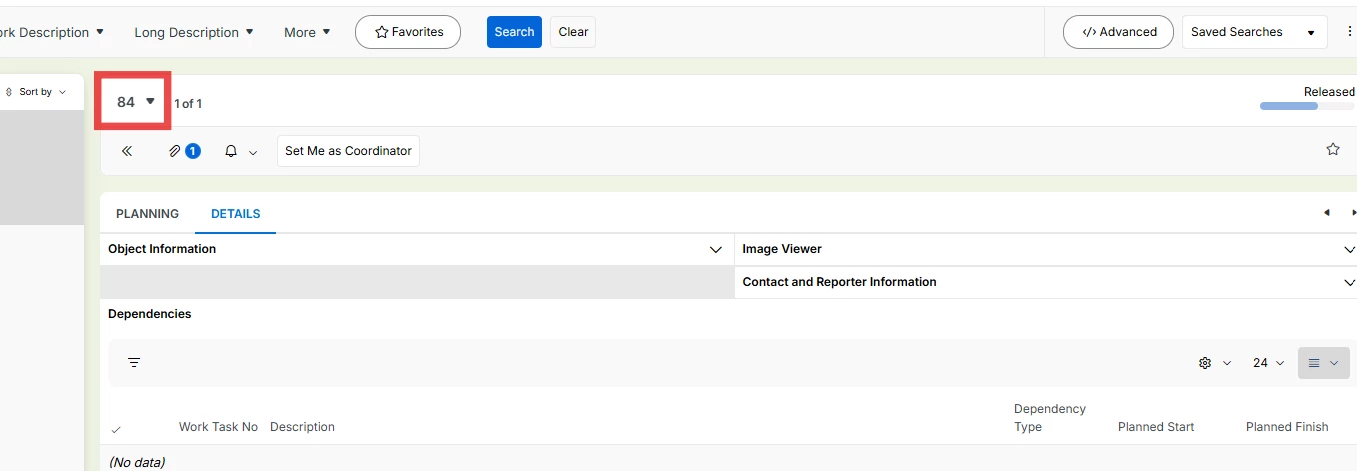Open Dependencies table gear settings
Viewport: 1357px width, 471px height.
1205,363
